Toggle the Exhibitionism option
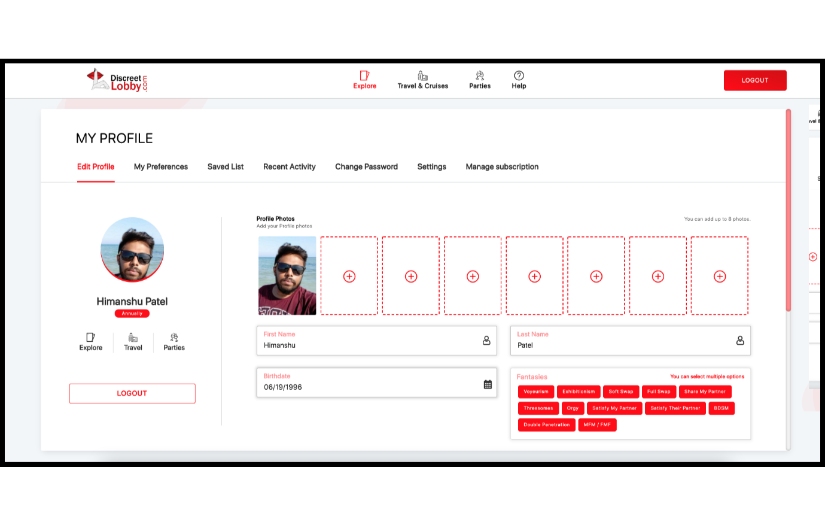 point(579,391)
